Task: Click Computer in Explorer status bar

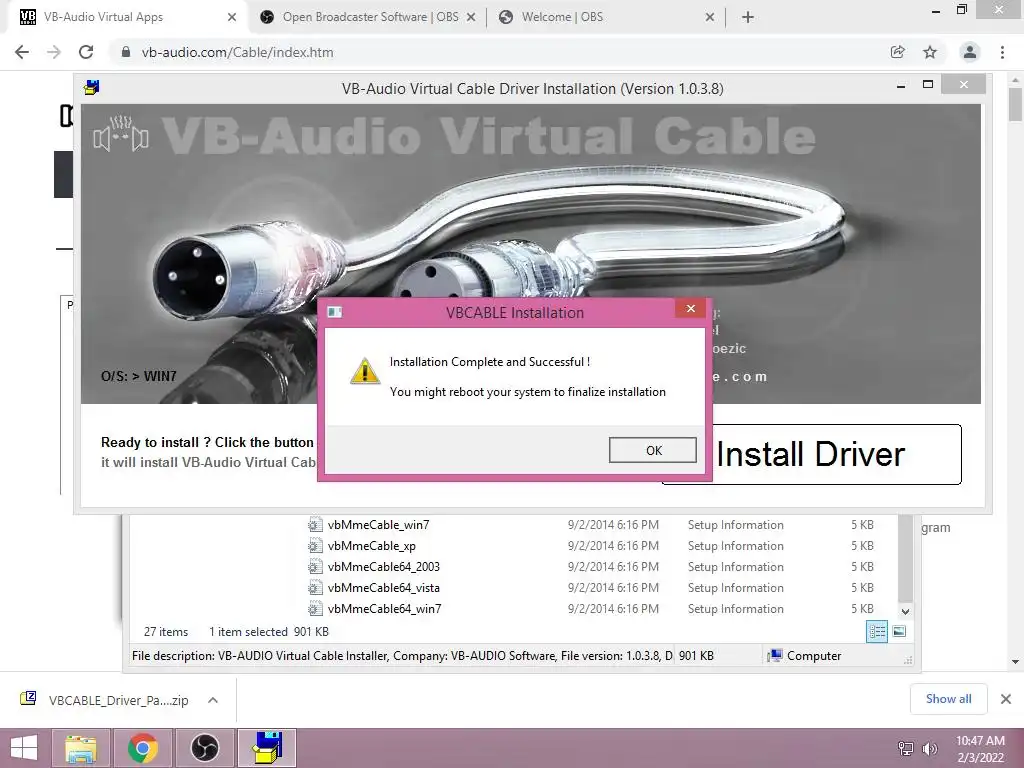Action: pos(805,656)
